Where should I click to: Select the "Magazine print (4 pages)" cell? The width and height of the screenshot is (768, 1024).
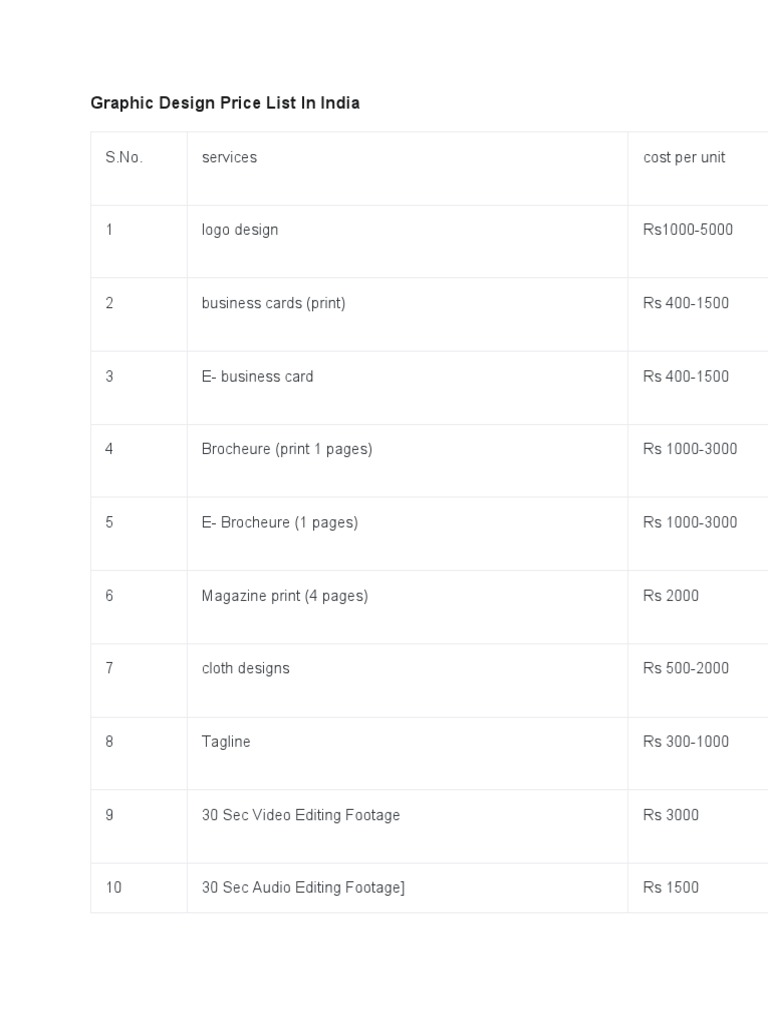click(285, 596)
